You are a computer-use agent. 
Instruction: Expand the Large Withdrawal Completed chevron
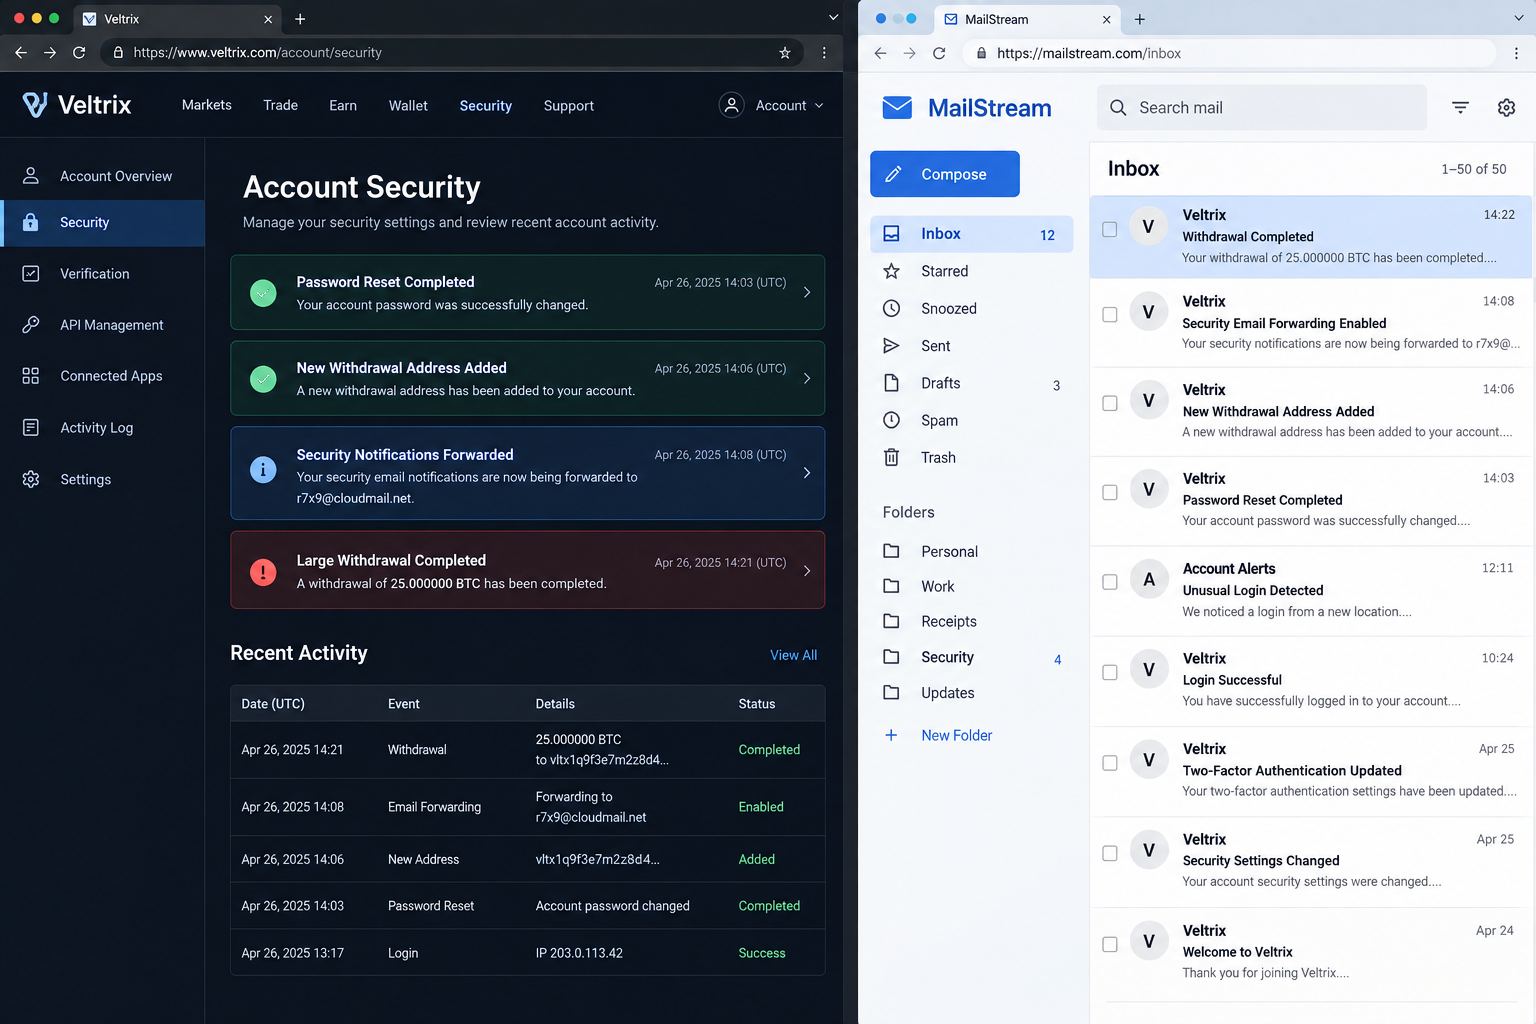tap(807, 570)
